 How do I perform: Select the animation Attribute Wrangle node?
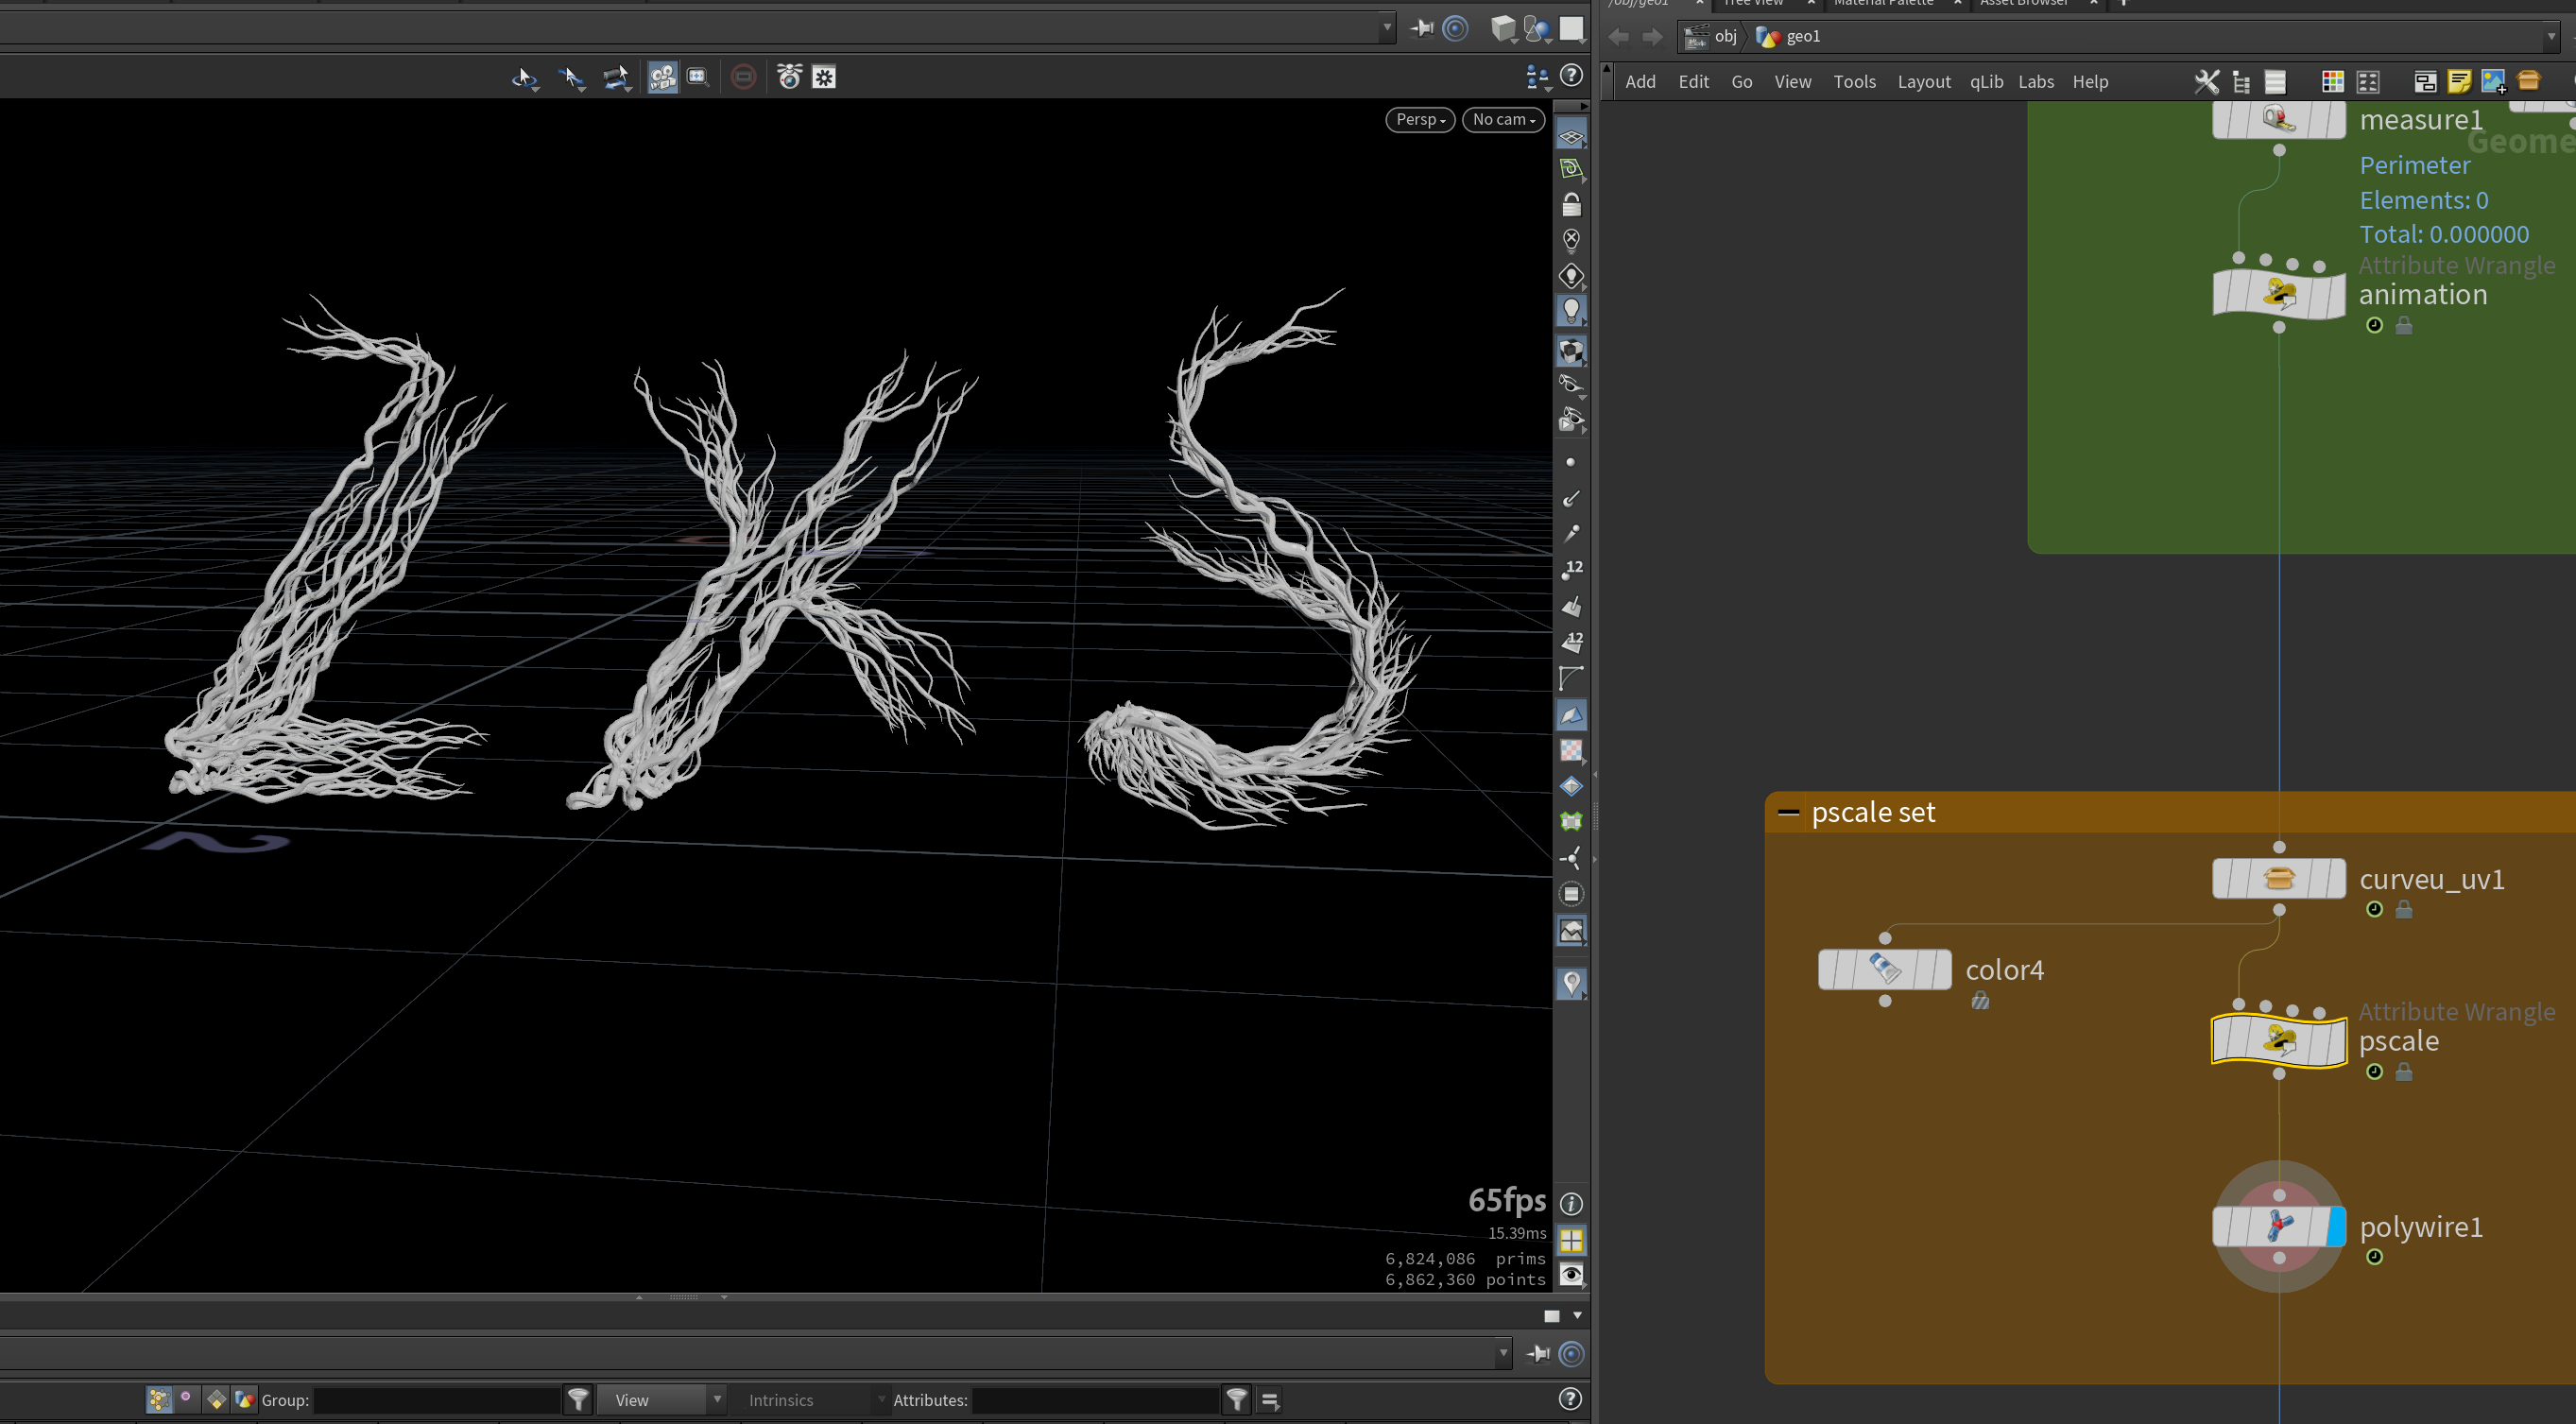2278,293
